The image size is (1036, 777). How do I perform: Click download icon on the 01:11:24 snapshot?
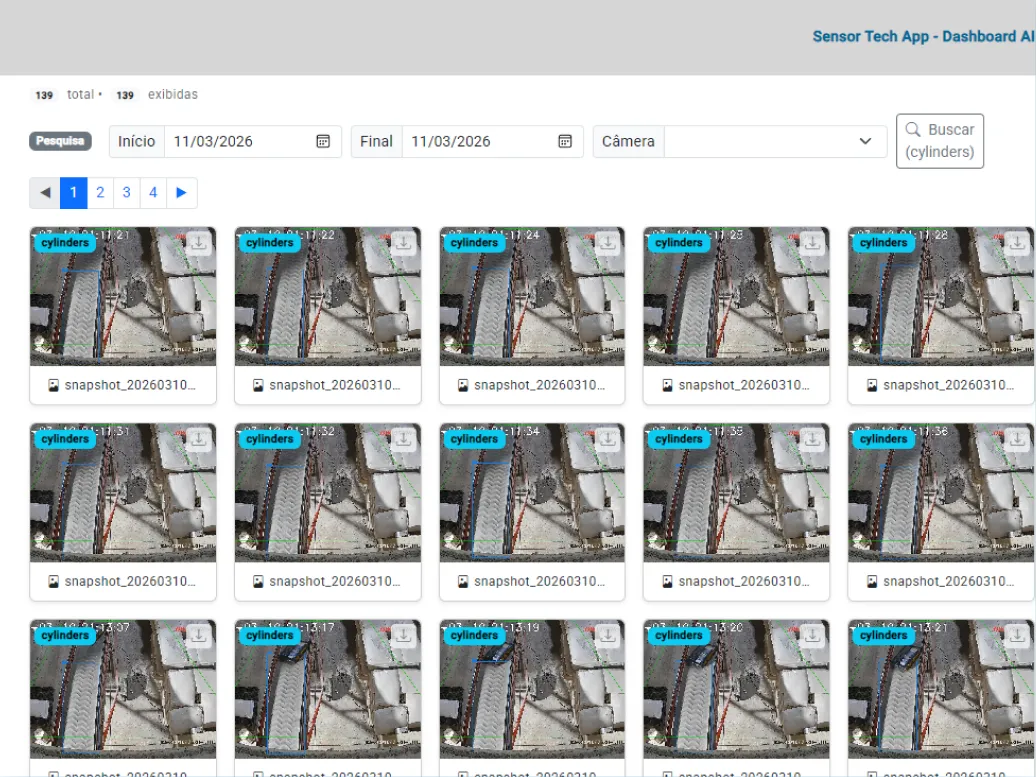(608, 243)
